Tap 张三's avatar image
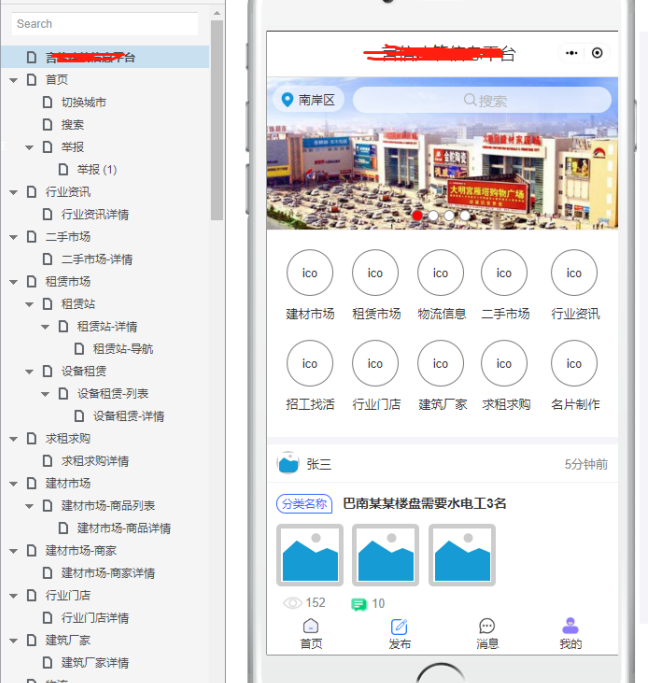The height and width of the screenshot is (683, 648). coord(288,463)
